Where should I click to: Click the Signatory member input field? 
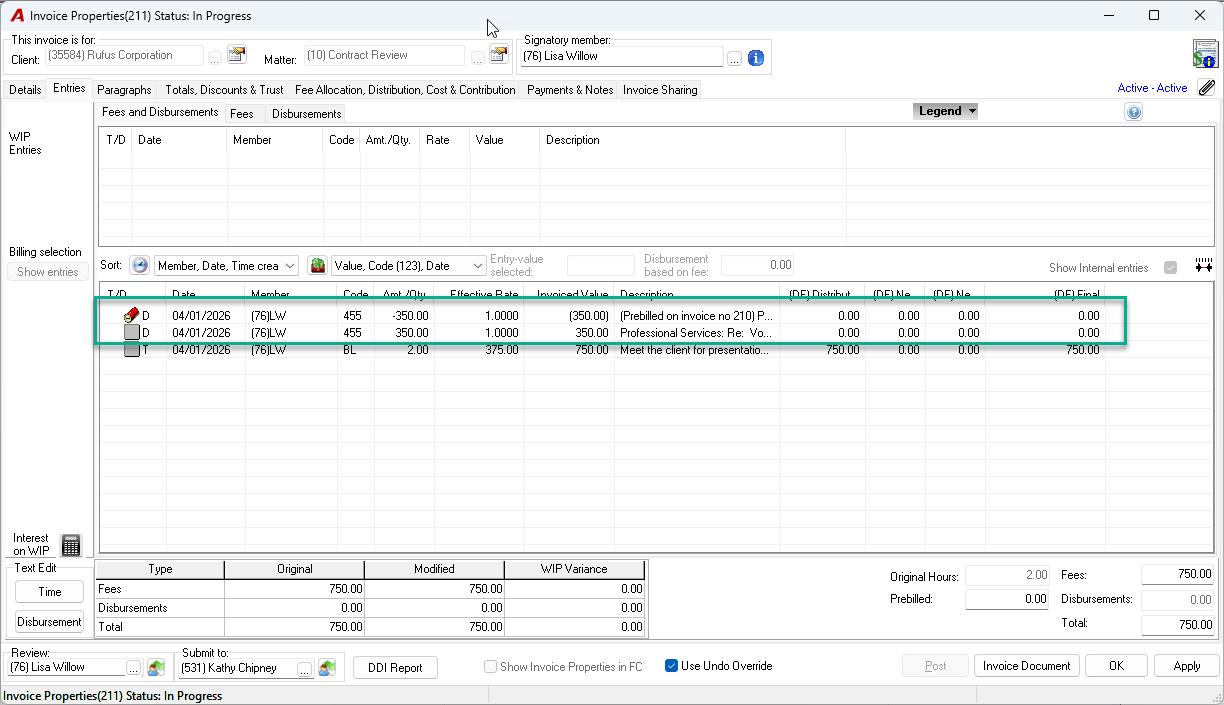pos(621,57)
